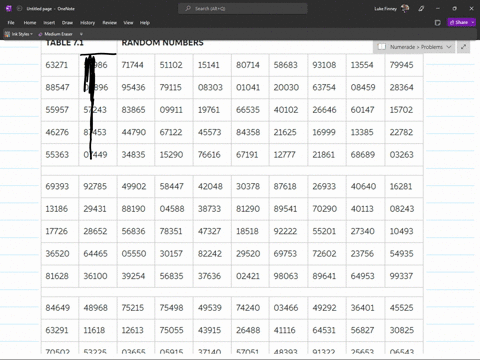The image size is (480, 360).
Task: Open Luke Finney's profile picture
Action: pos(405,9)
